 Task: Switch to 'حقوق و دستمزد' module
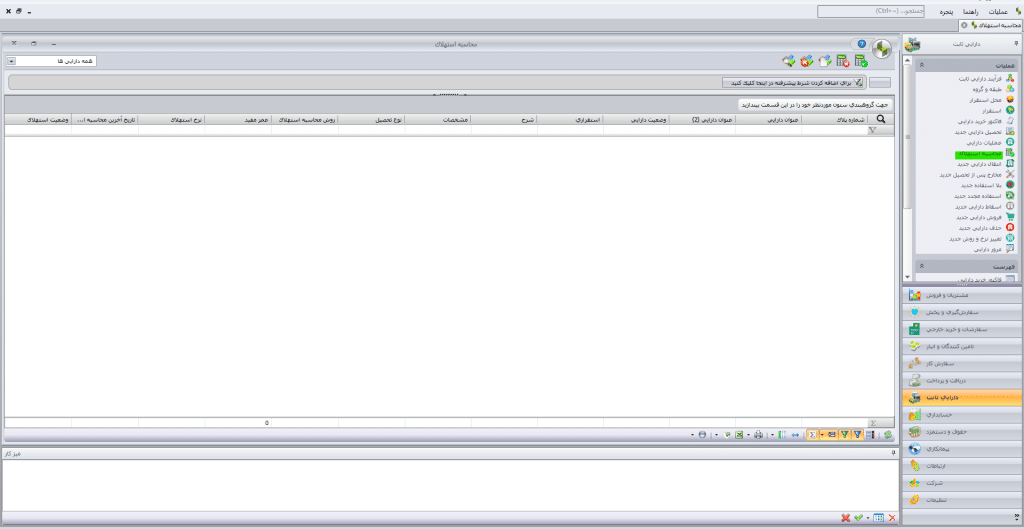pos(963,432)
